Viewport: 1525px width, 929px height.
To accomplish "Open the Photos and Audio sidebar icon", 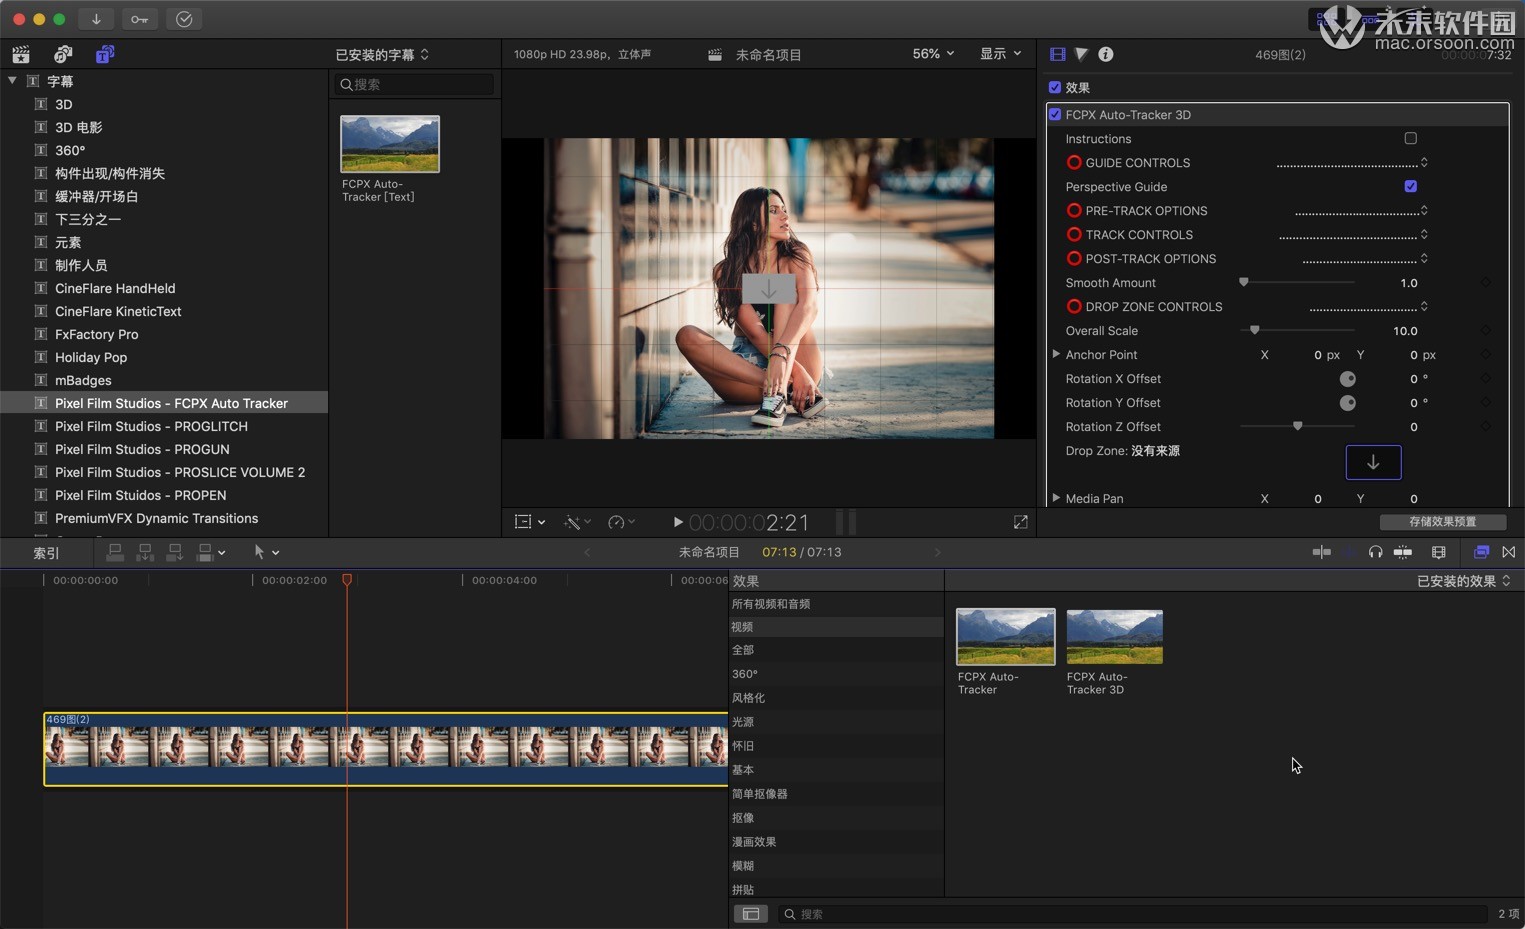I will tap(63, 54).
